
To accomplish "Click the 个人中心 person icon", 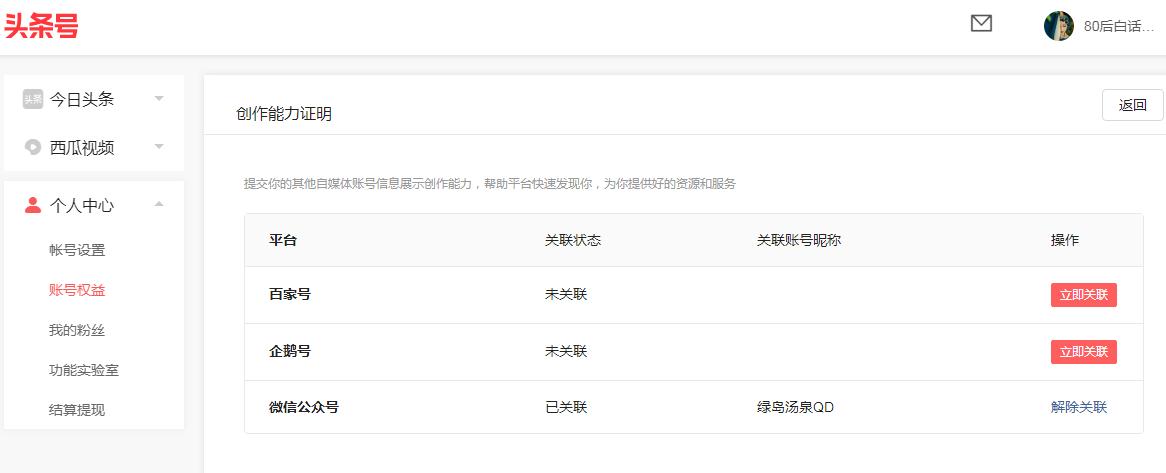I will point(33,205).
